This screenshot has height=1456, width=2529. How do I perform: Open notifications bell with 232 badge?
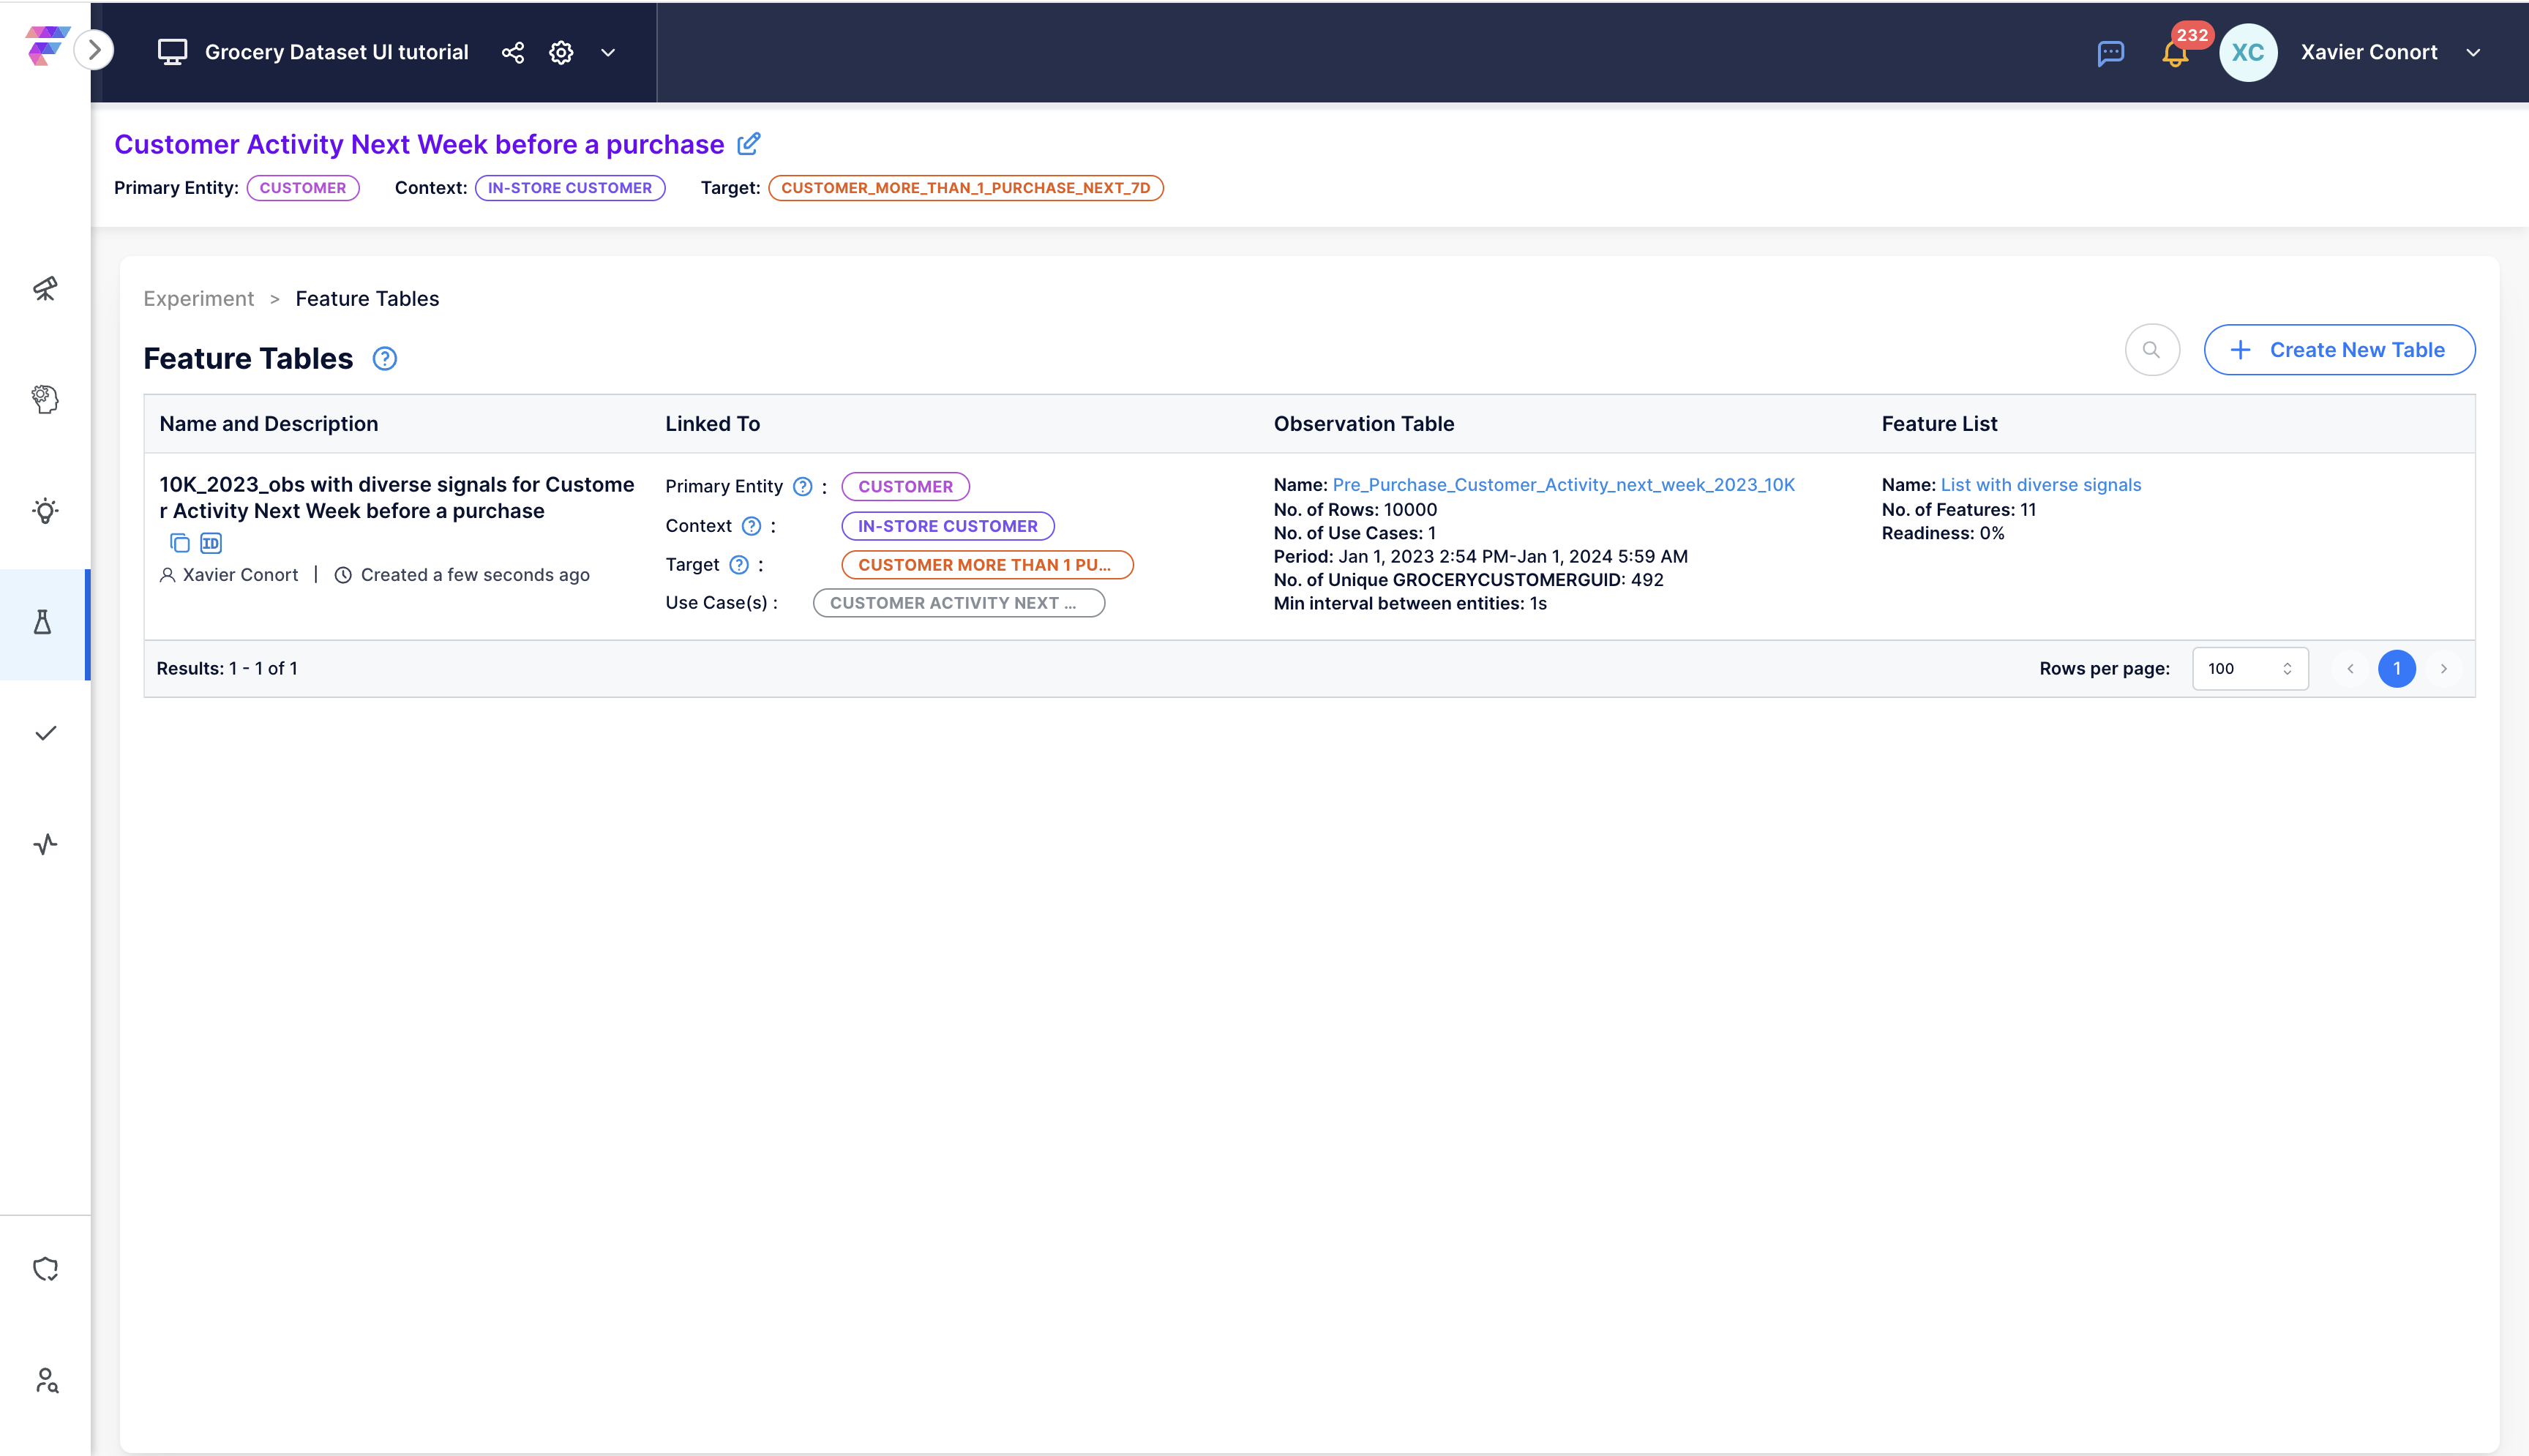coord(2176,52)
